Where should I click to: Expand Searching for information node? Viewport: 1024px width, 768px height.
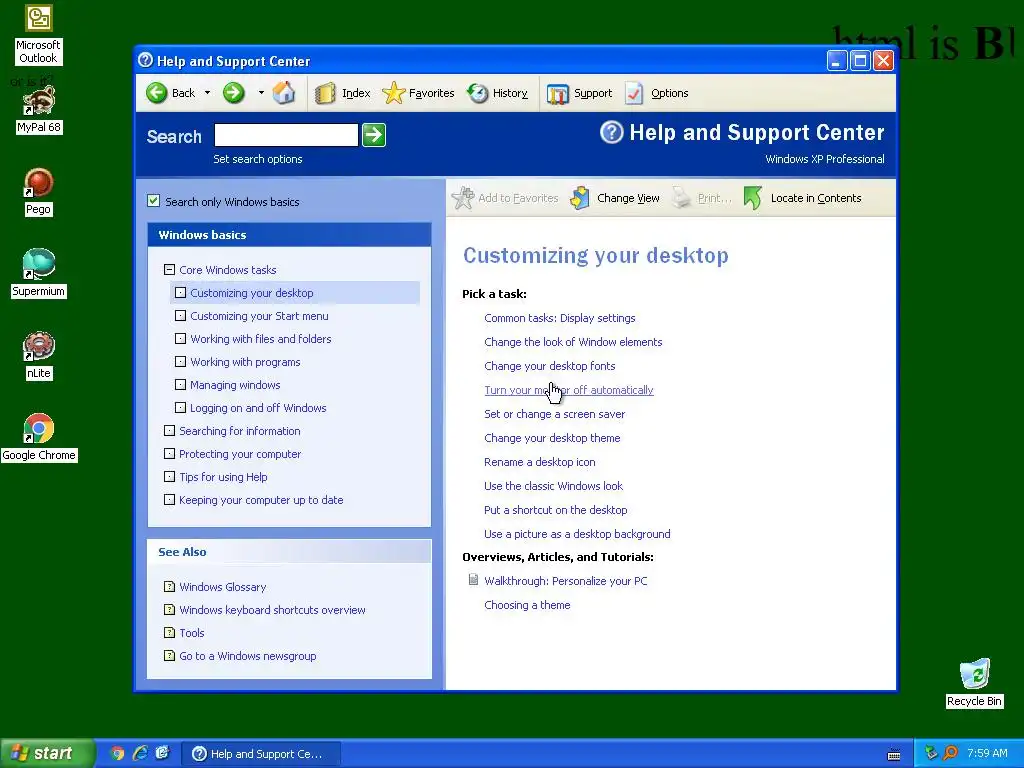point(169,431)
